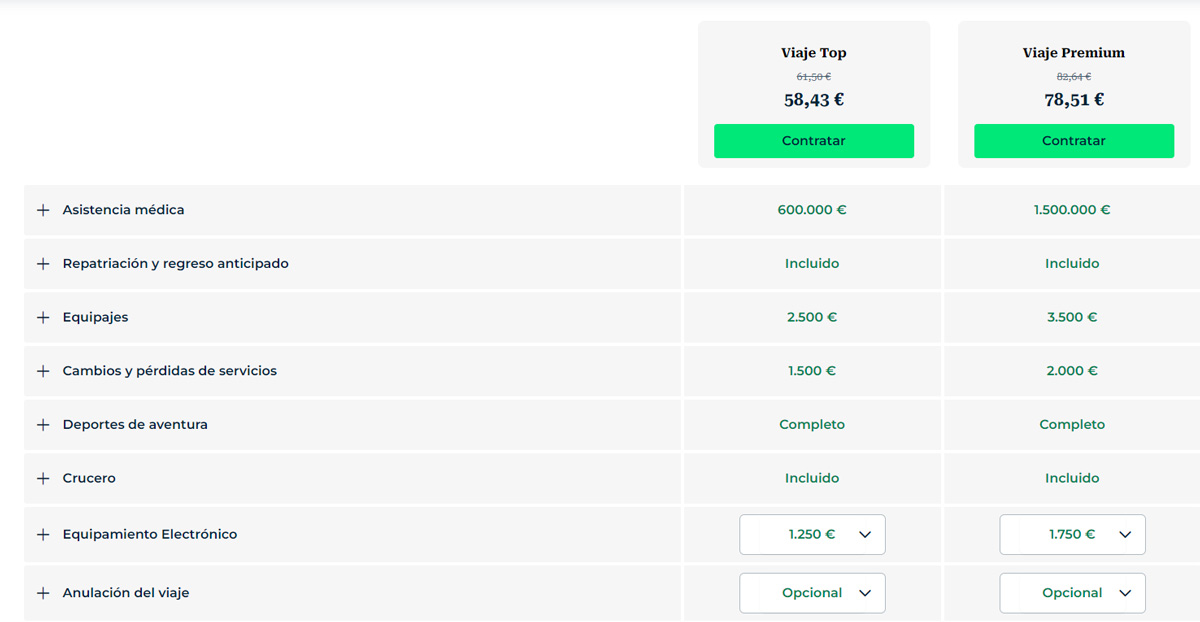Expand Anulación del viaje plus icon
1200x622 pixels.
pyautogui.click(x=43, y=593)
